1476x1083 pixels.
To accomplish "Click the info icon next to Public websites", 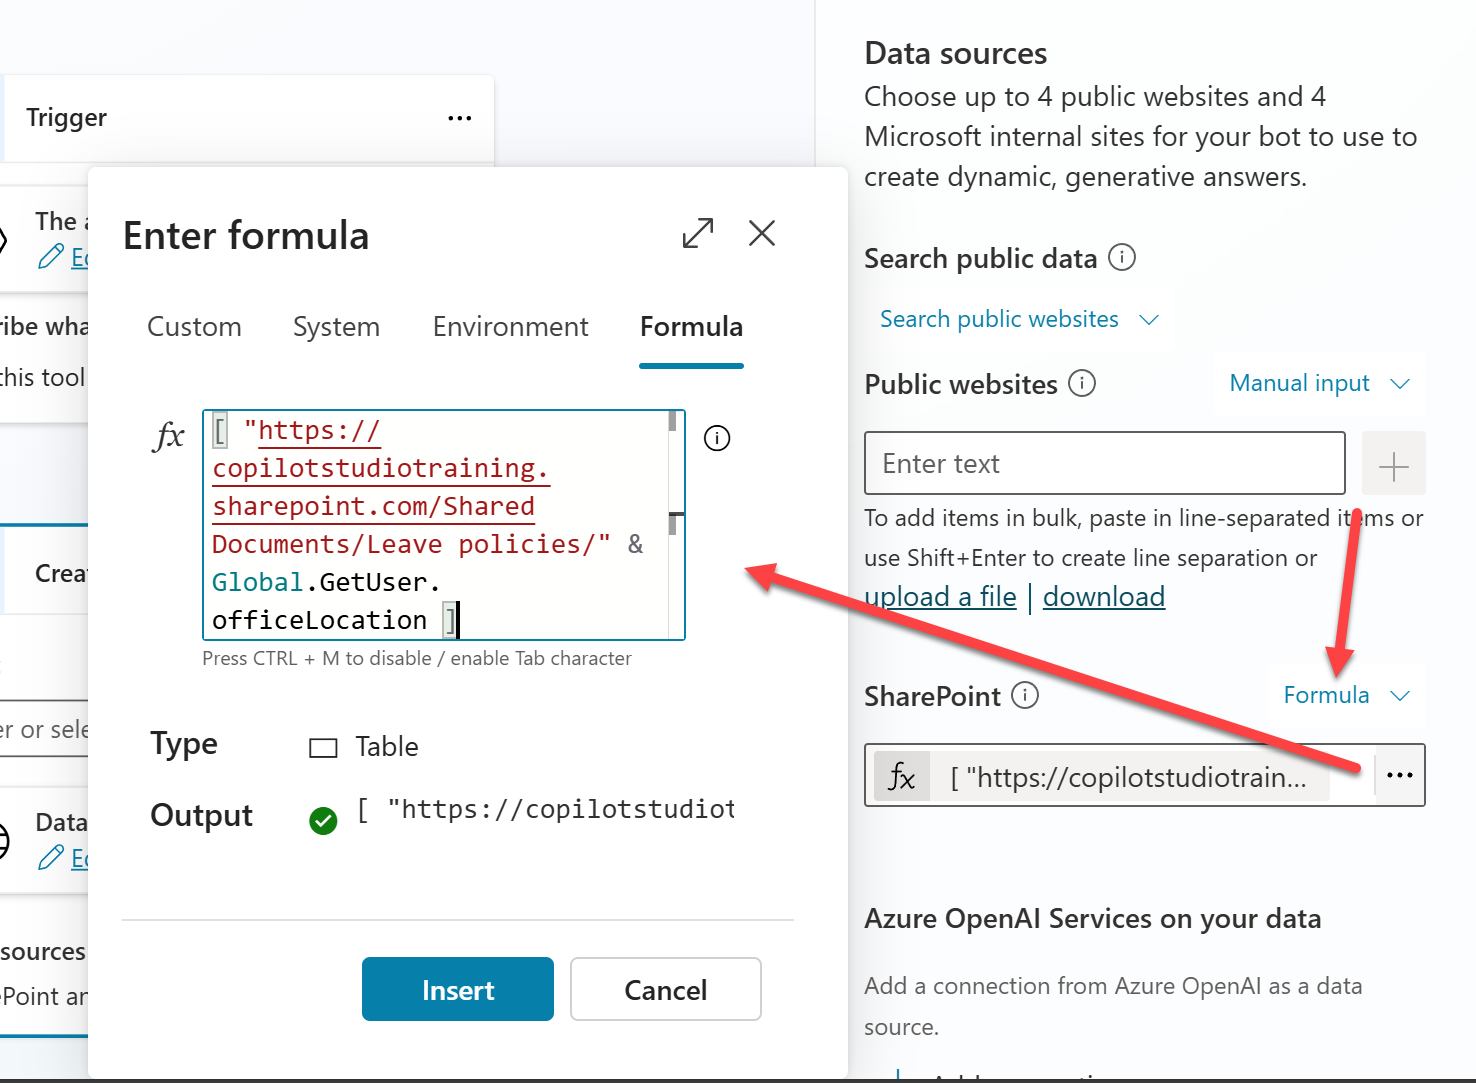I will [x=1082, y=383].
